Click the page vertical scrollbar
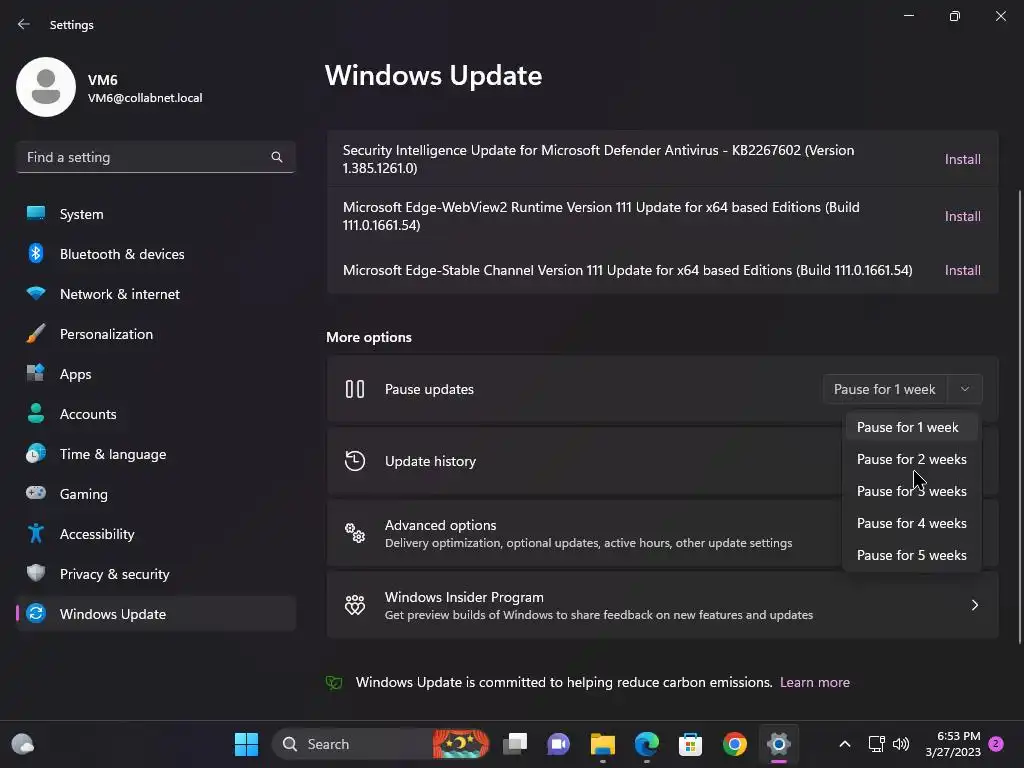Screen dimensions: 1024x768 tap(1019, 417)
